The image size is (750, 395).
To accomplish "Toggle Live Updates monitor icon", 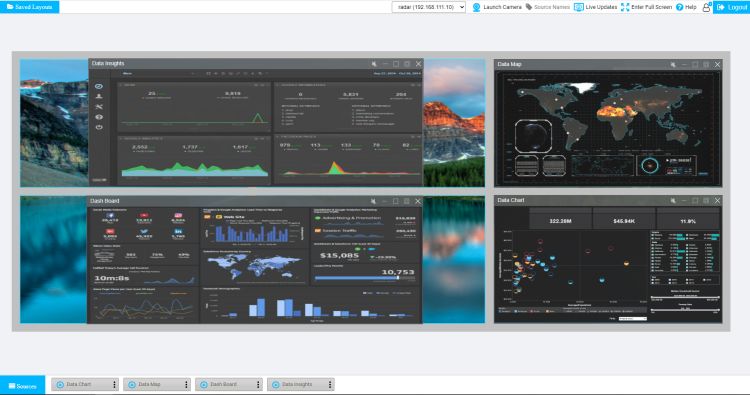I will (x=578, y=7).
